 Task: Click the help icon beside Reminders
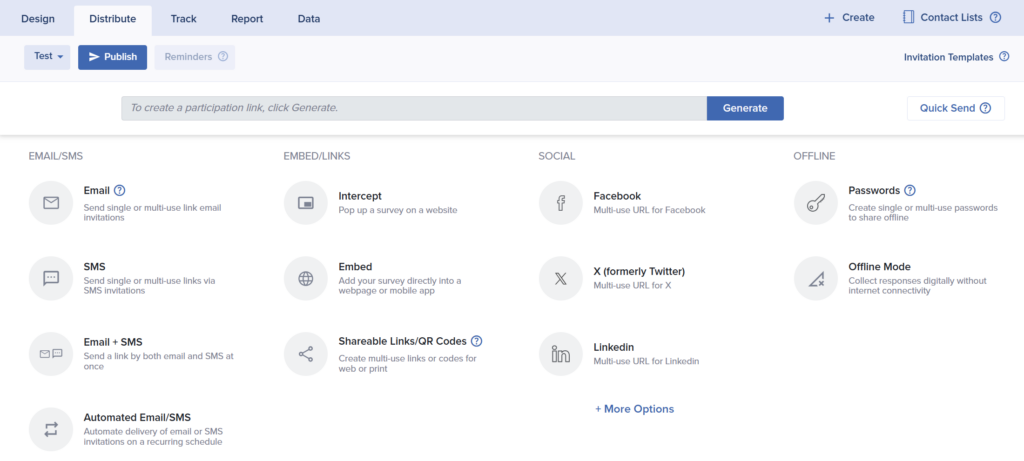tap(223, 57)
